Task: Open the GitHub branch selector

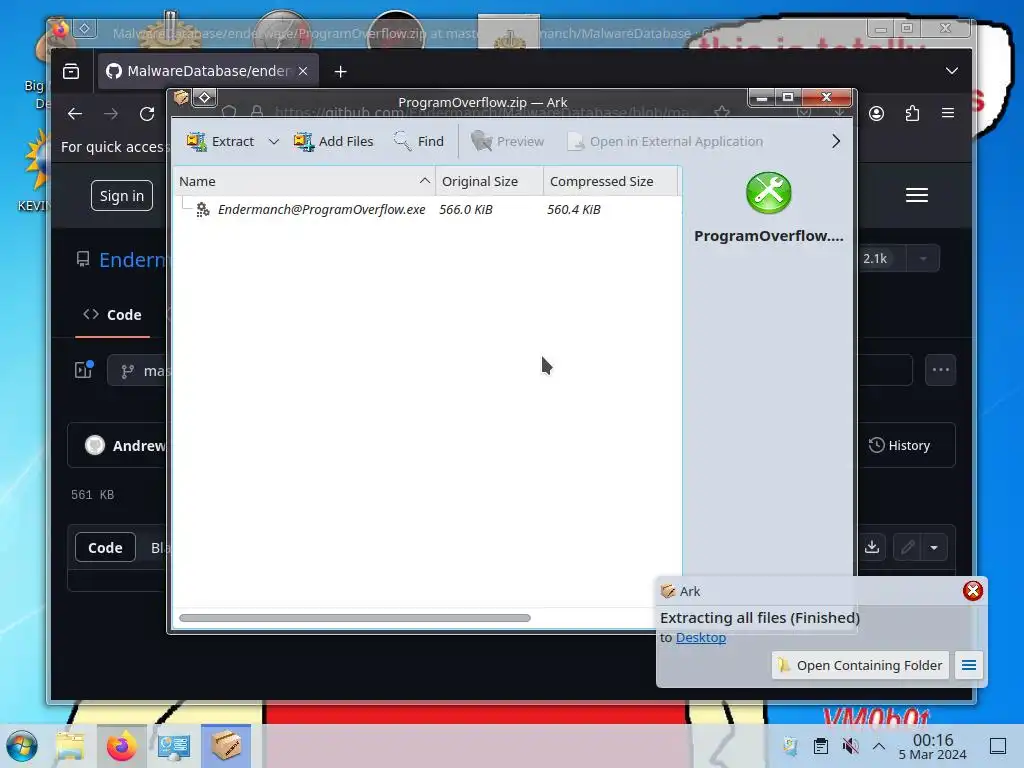Action: [140, 371]
